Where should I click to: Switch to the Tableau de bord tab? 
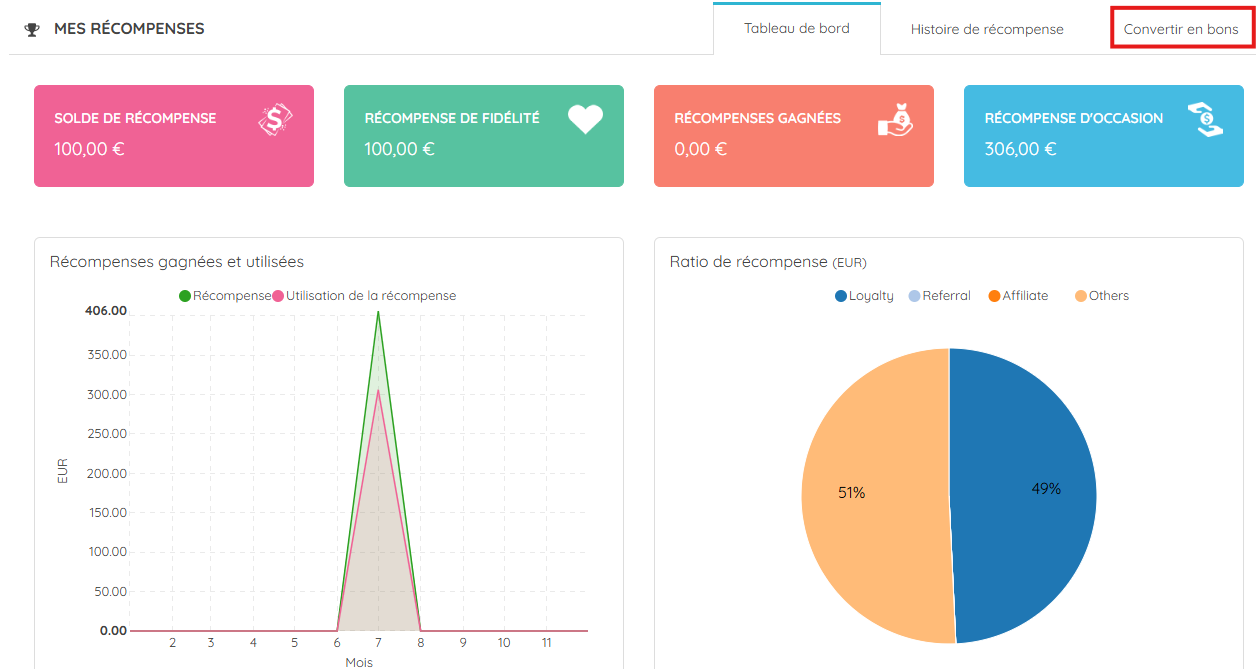coord(797,28)
